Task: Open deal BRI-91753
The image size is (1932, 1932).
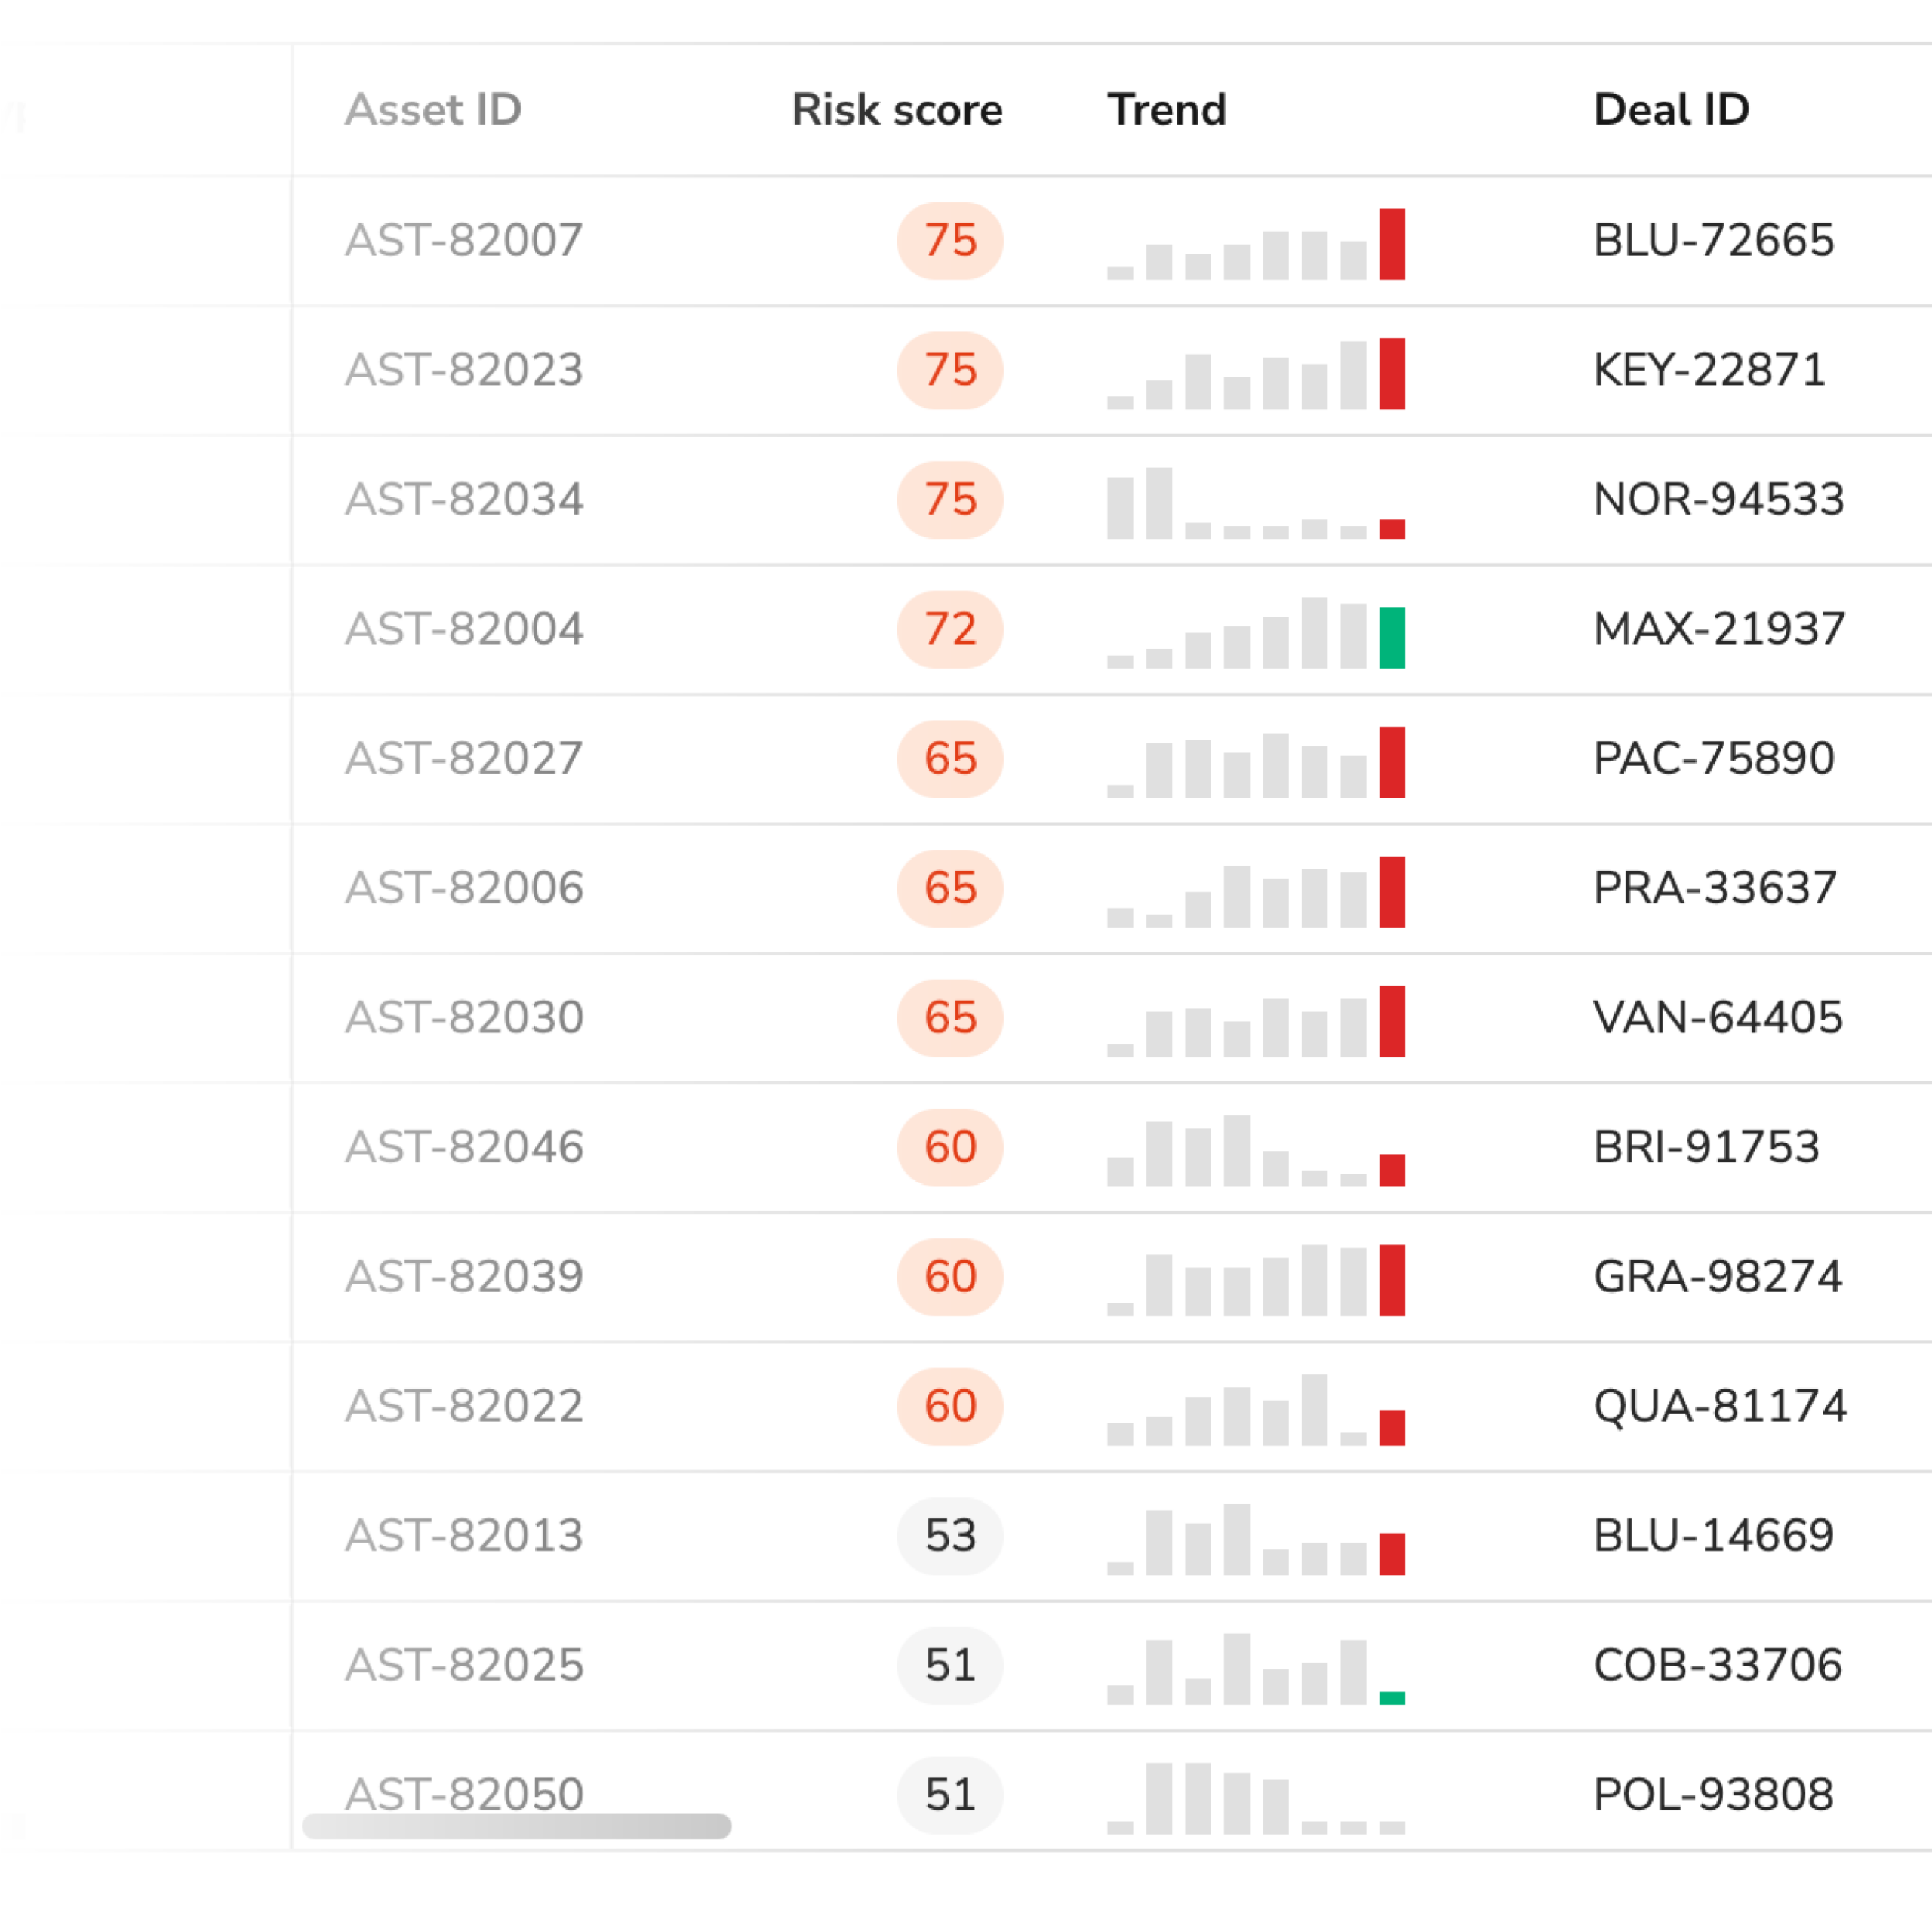Action: 1706,1147
